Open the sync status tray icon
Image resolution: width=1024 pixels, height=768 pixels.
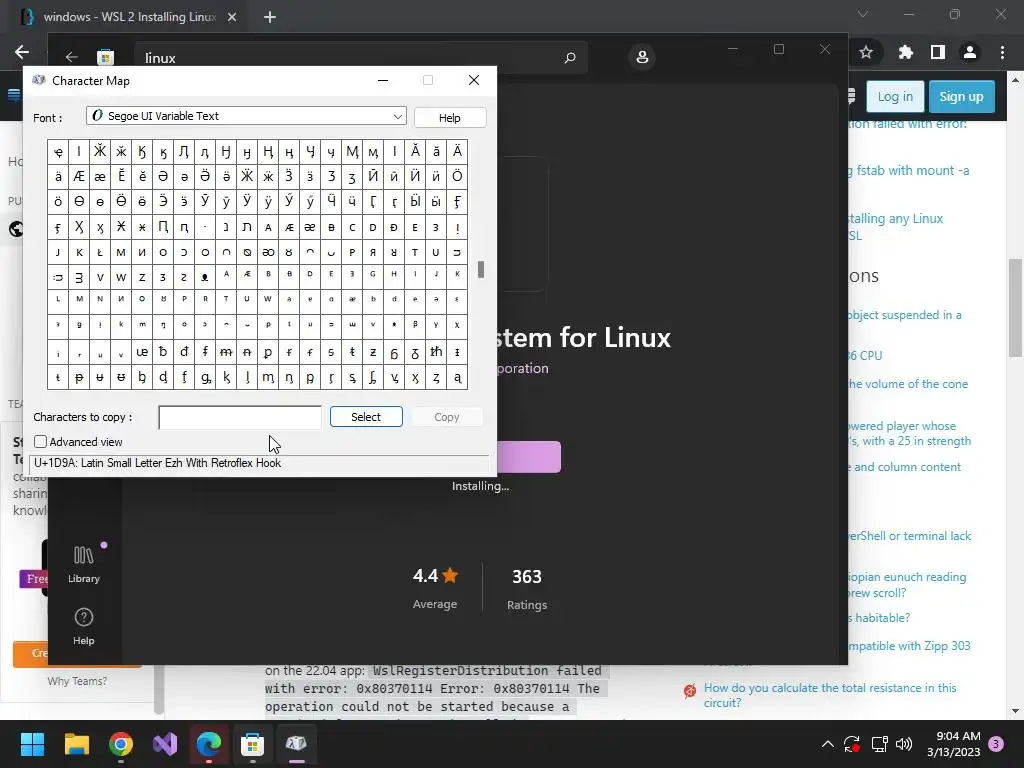coord(852,744)
